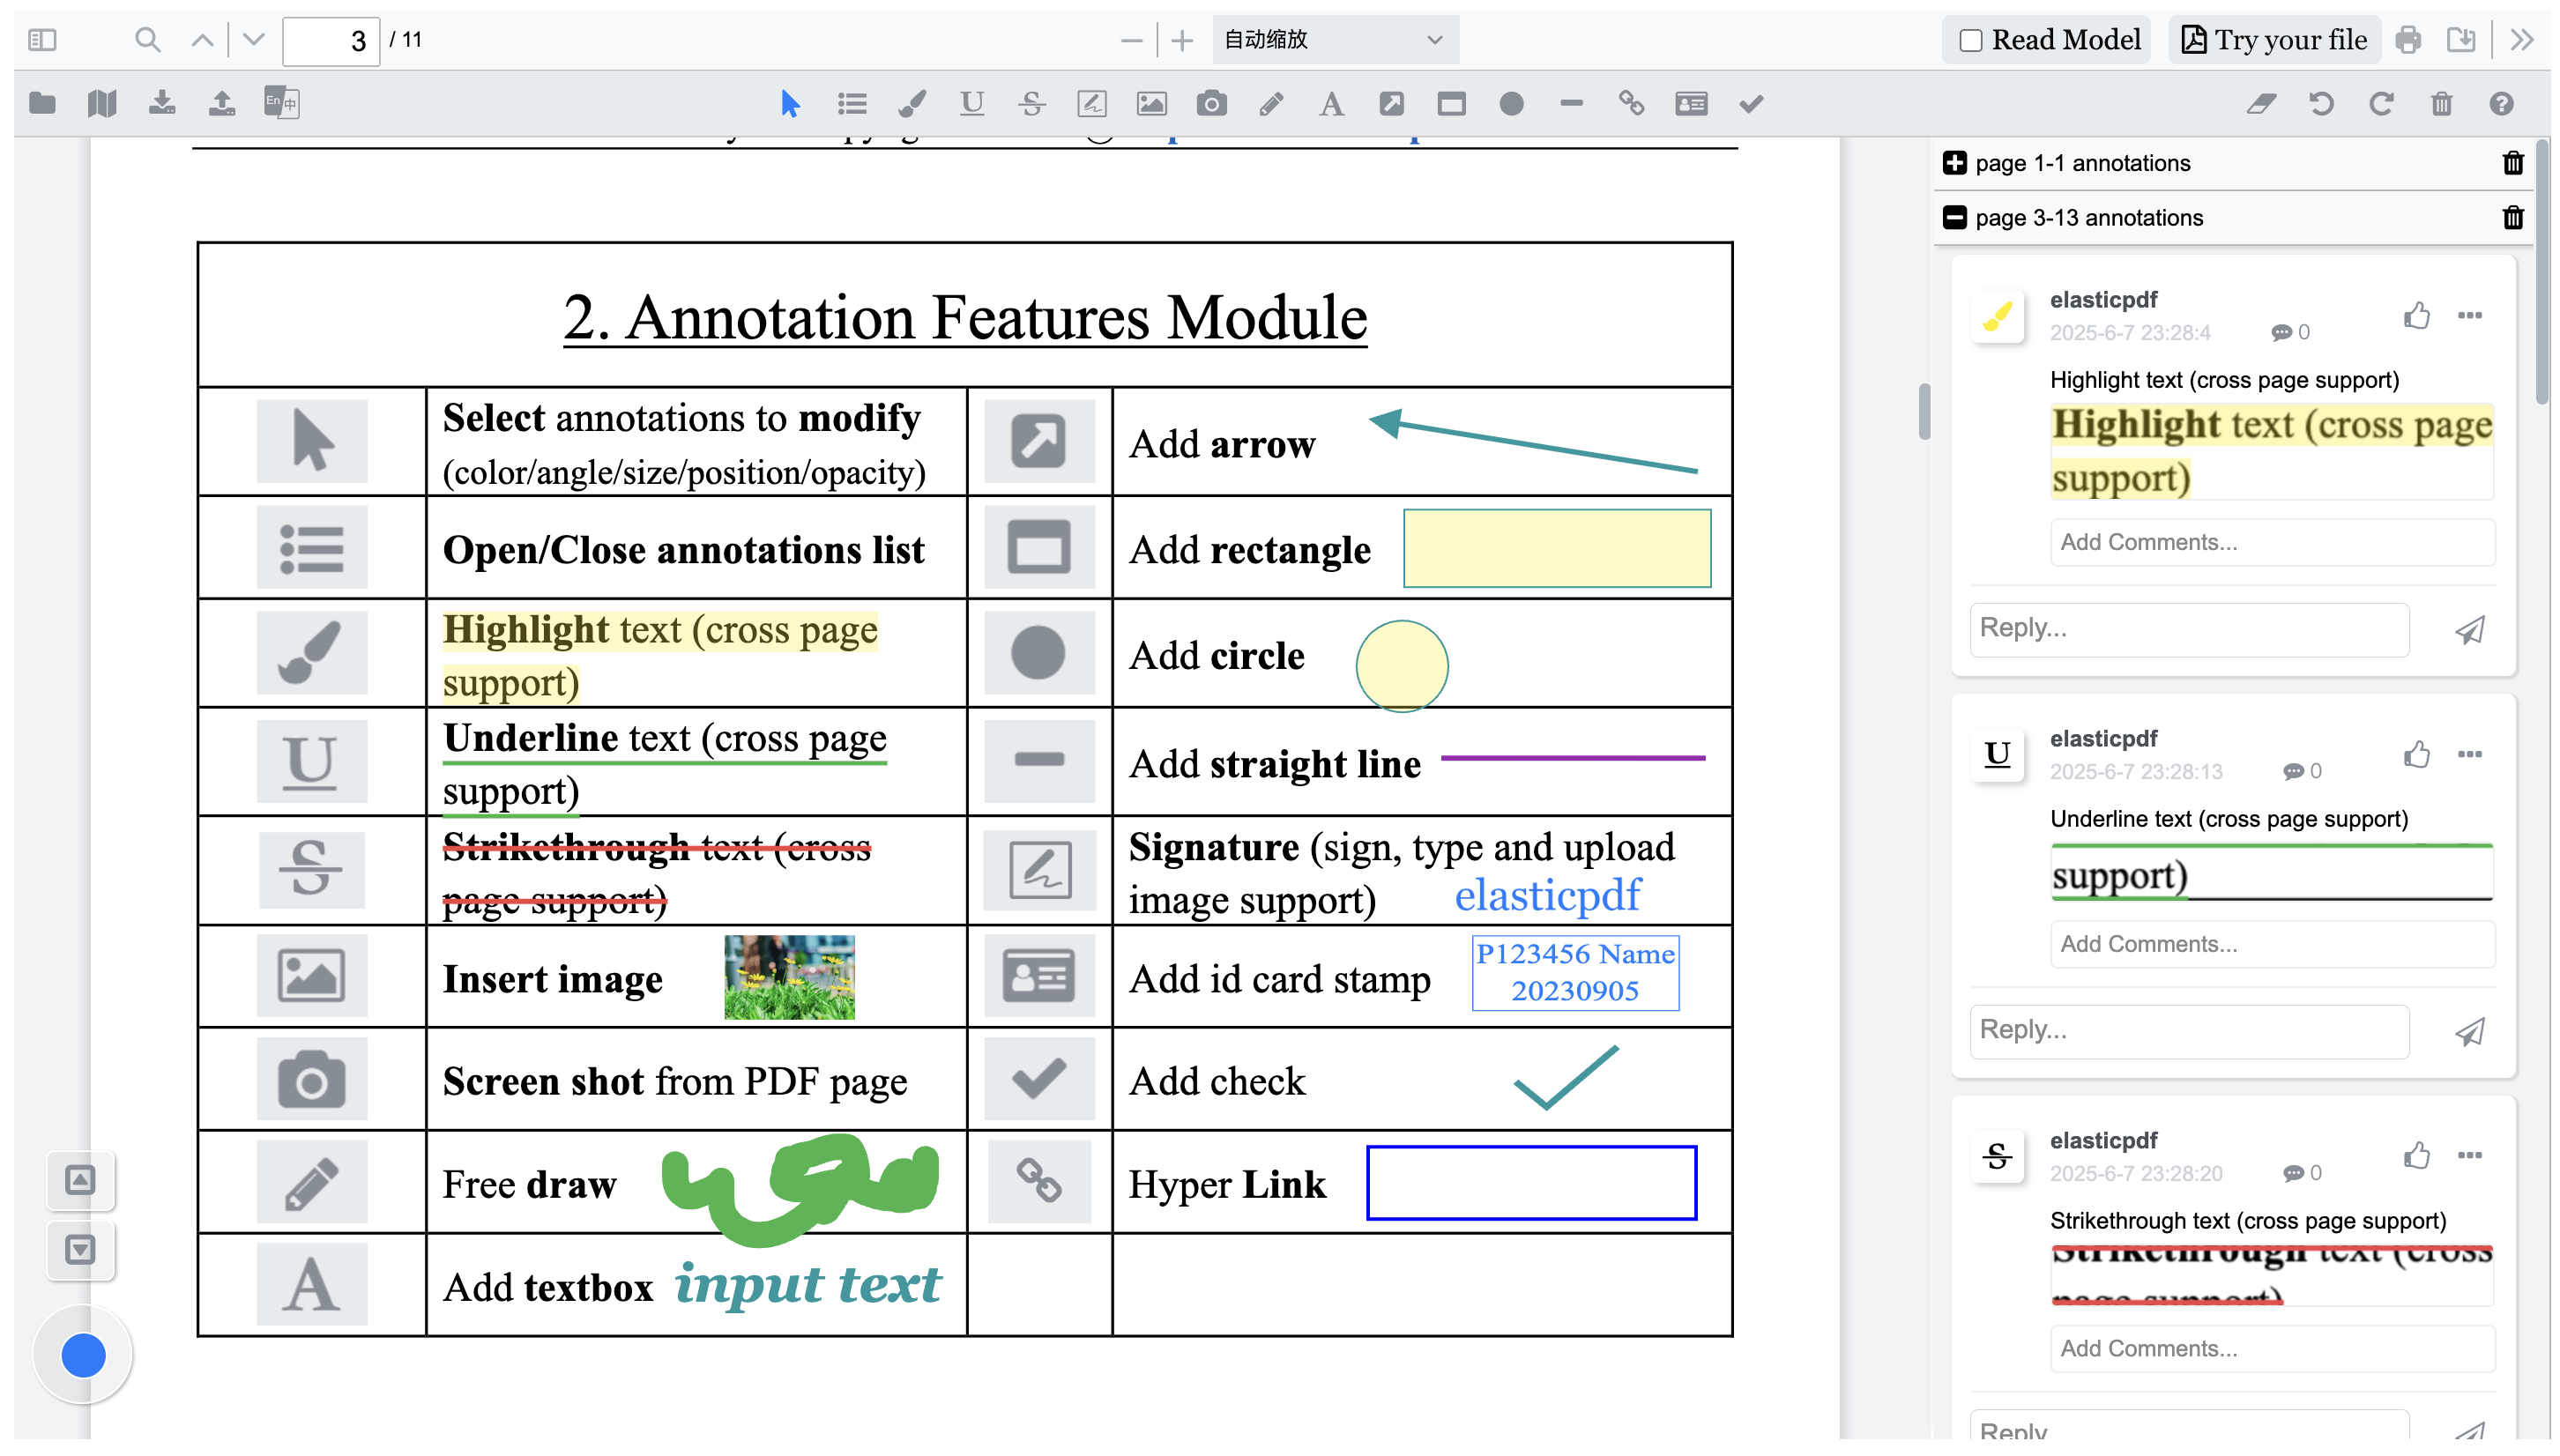
Task: Select the insert image tool
Action: point(1151,103)
